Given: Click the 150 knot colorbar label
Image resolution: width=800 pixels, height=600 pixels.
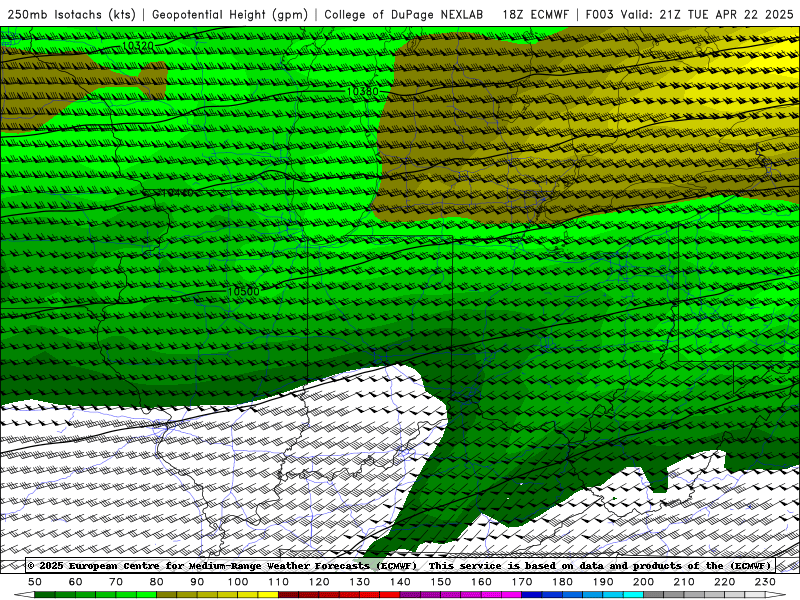Looking at the screenshot, I should point(441,582).
